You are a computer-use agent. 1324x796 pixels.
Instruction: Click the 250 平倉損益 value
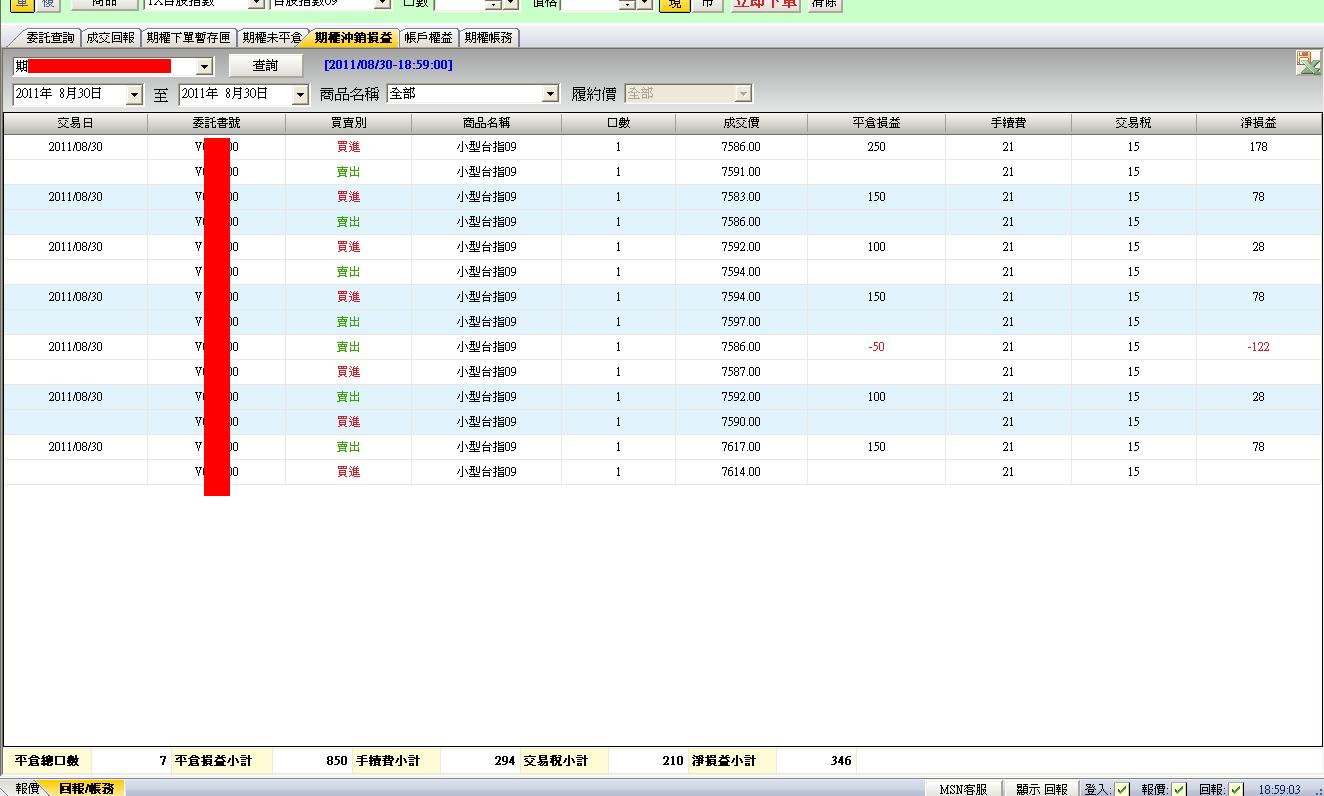point(876,147)
